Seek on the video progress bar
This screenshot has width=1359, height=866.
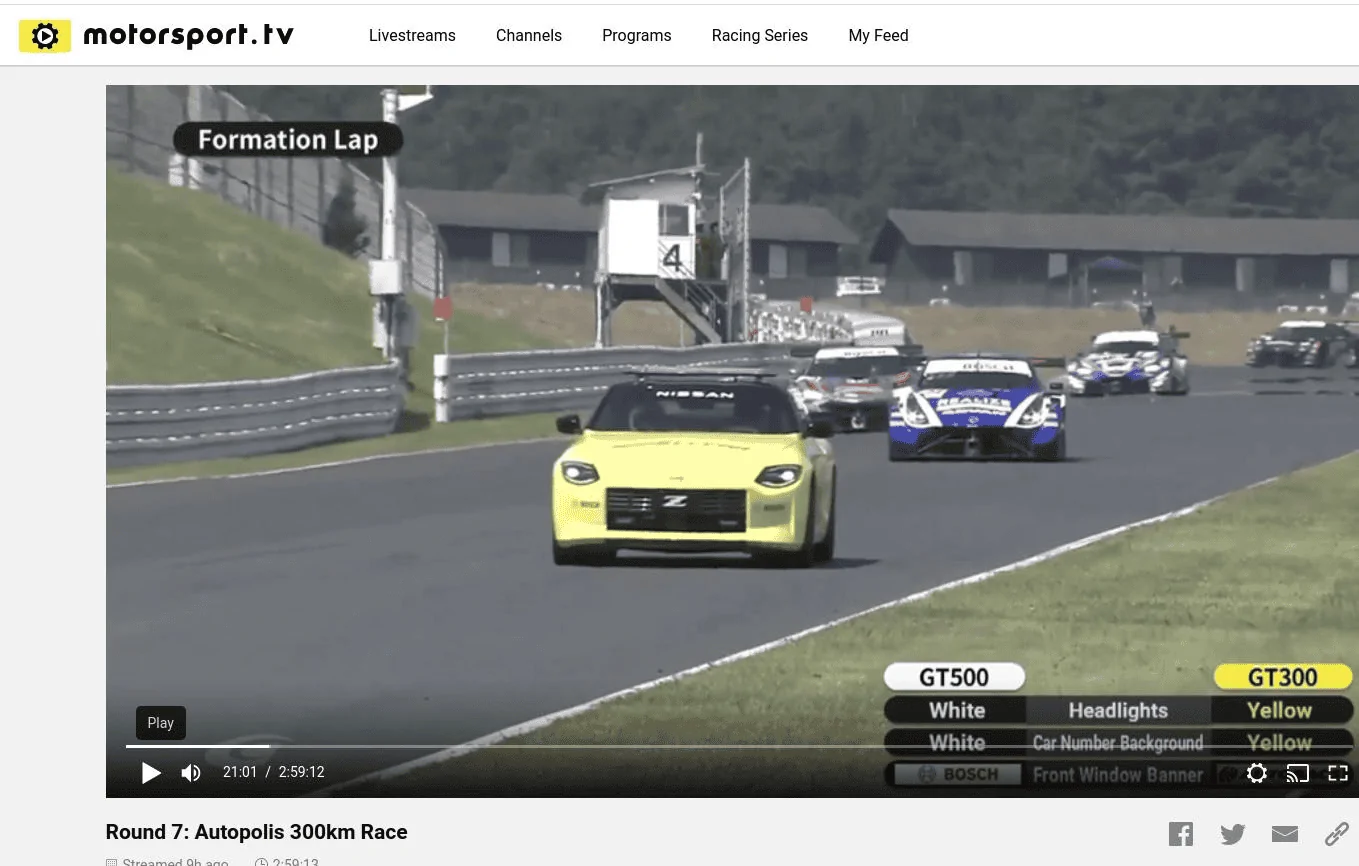tap(739, 746)
